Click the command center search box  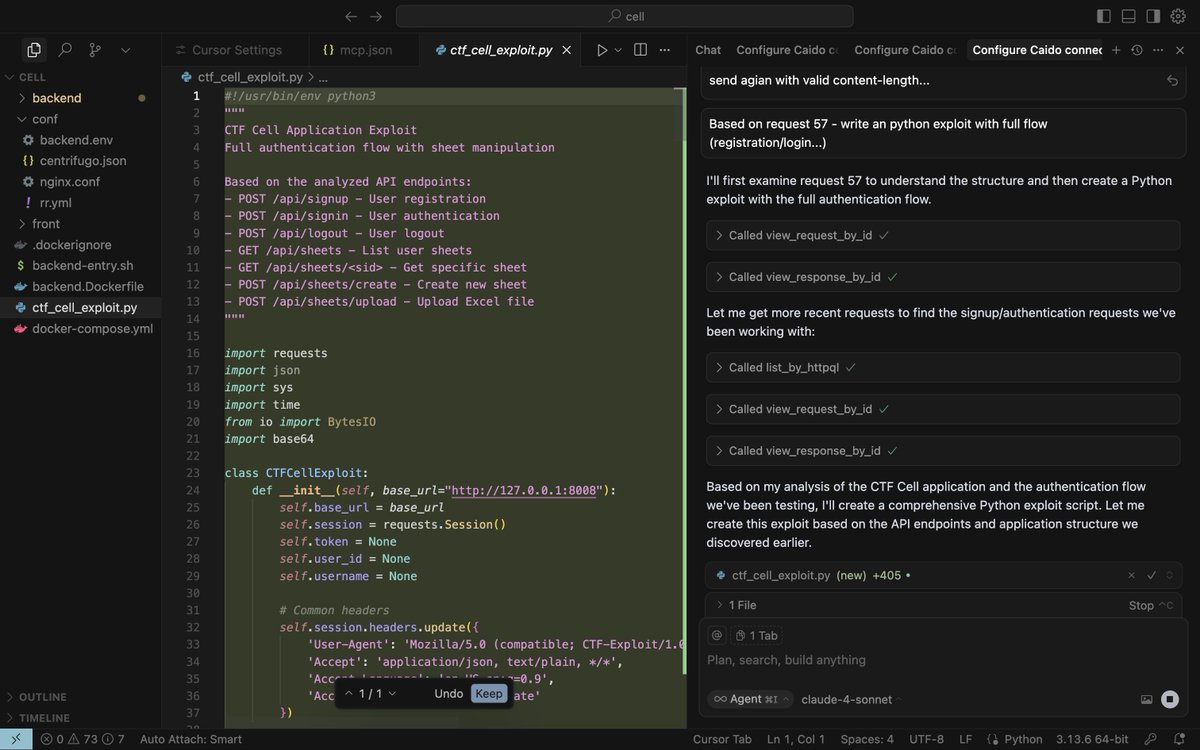pyautogui.click(x=625, y=16)
